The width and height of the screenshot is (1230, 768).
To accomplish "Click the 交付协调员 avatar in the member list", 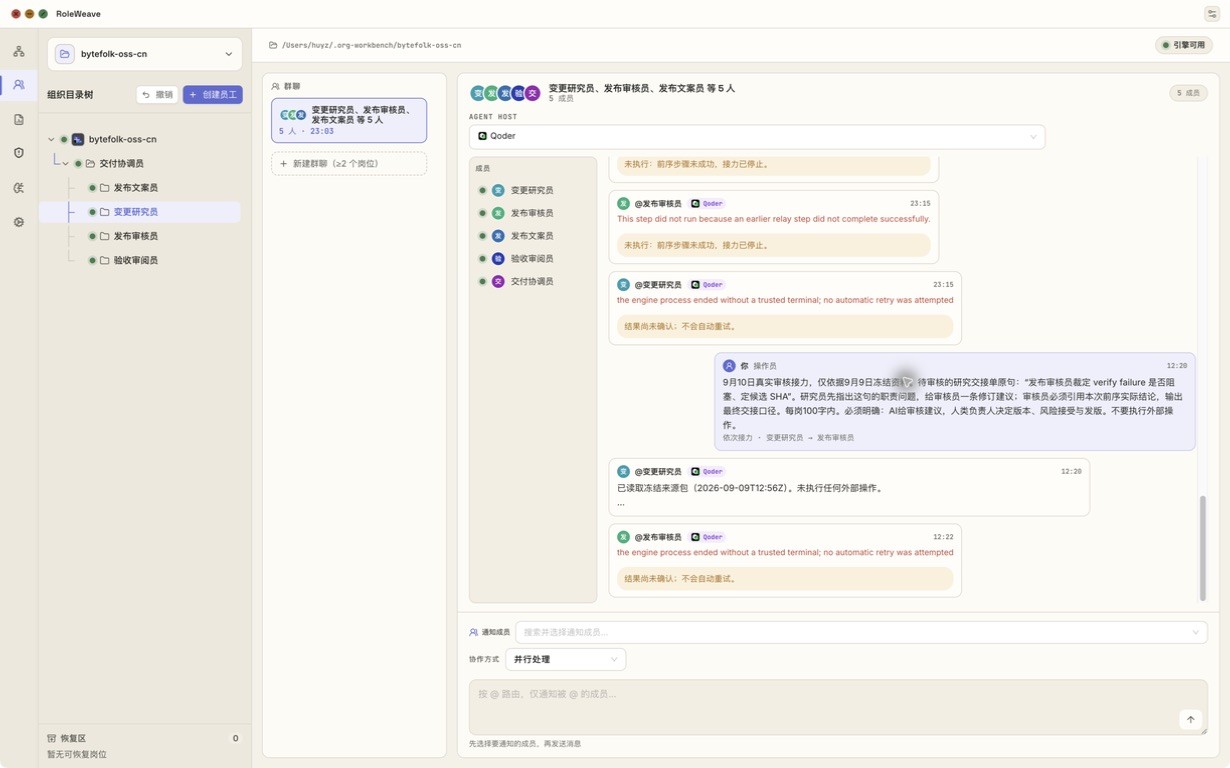I will tap(498, 282).
